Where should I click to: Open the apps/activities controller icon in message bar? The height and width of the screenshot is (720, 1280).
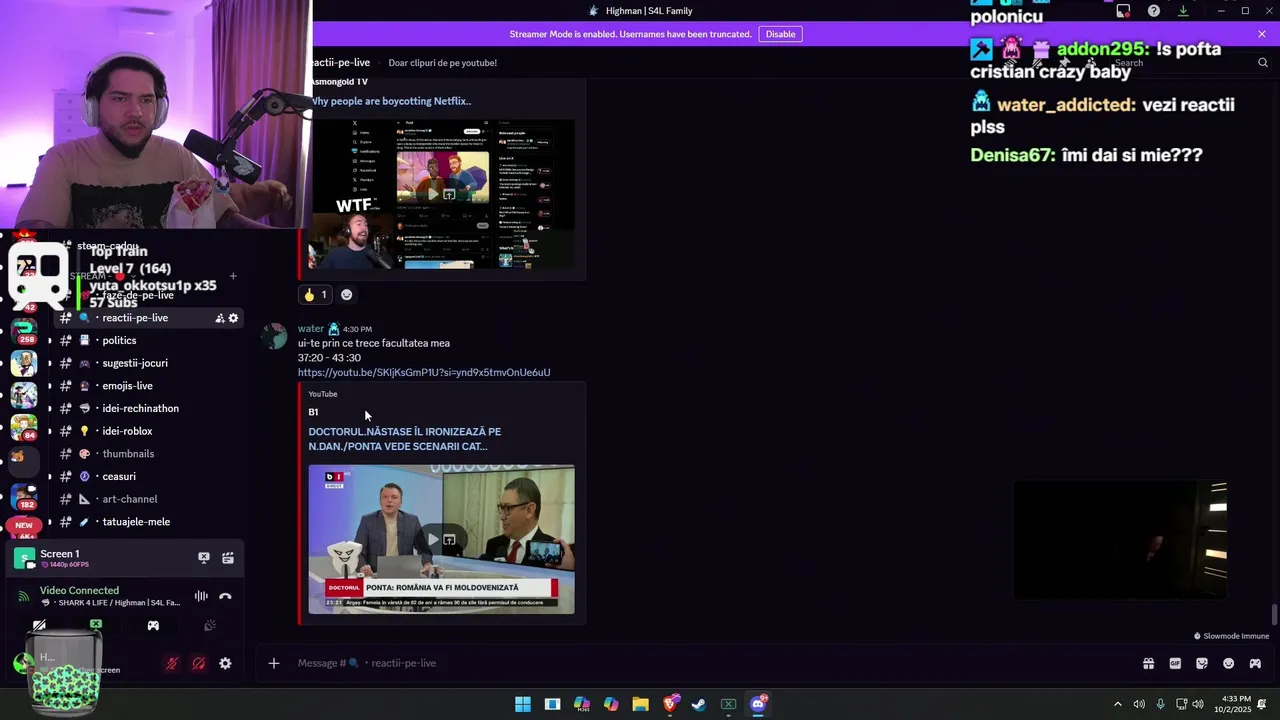(x=1255, y=663)
